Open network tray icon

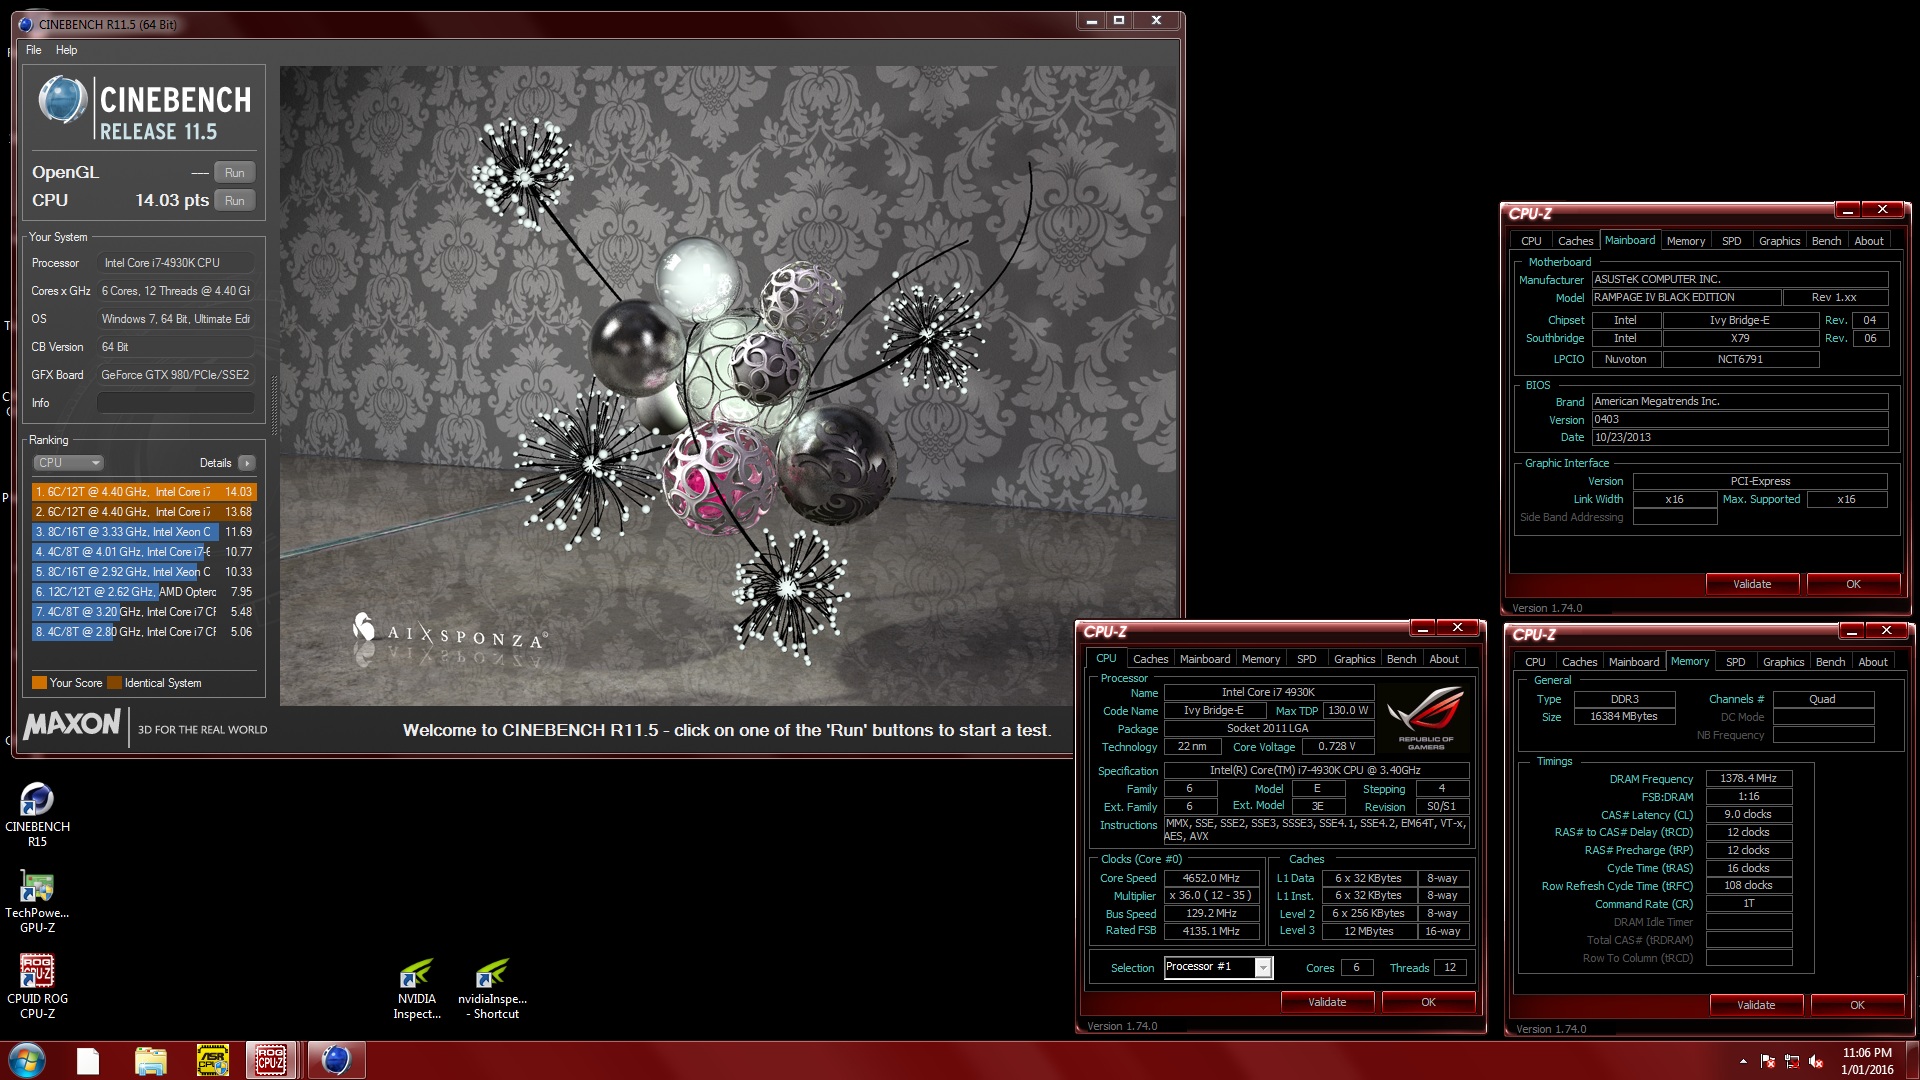1791,1061
